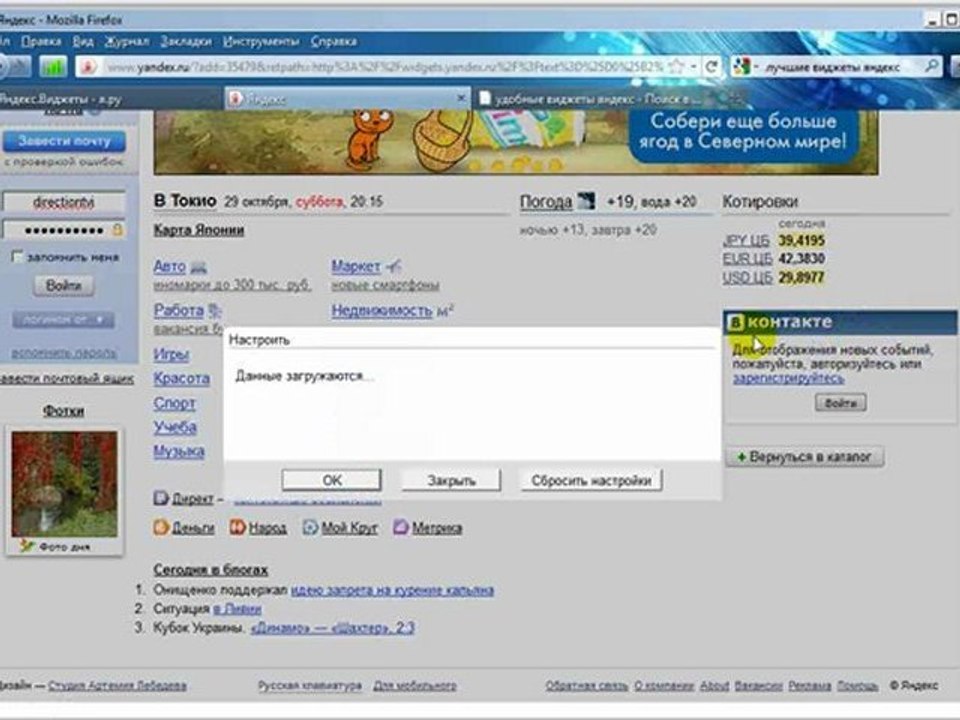Click the Завести почту button
Image resolution: width=960 pixels, height=720 pixels.
click(x=64, y=141)
